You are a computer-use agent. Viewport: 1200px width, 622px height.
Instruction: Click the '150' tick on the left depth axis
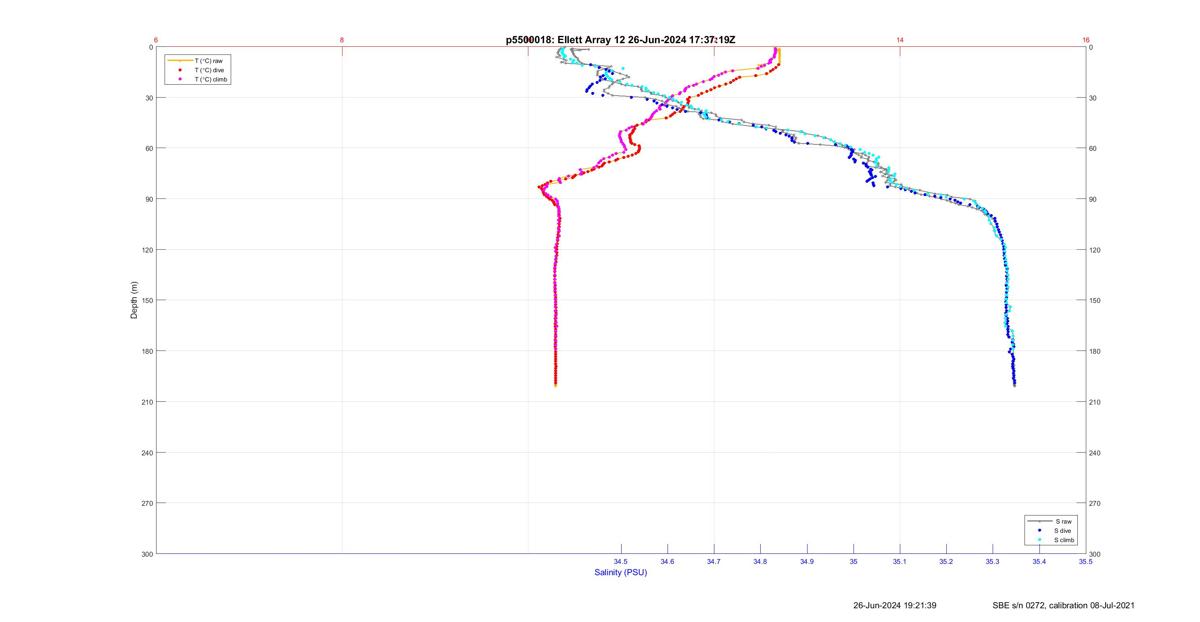[148, 300]
